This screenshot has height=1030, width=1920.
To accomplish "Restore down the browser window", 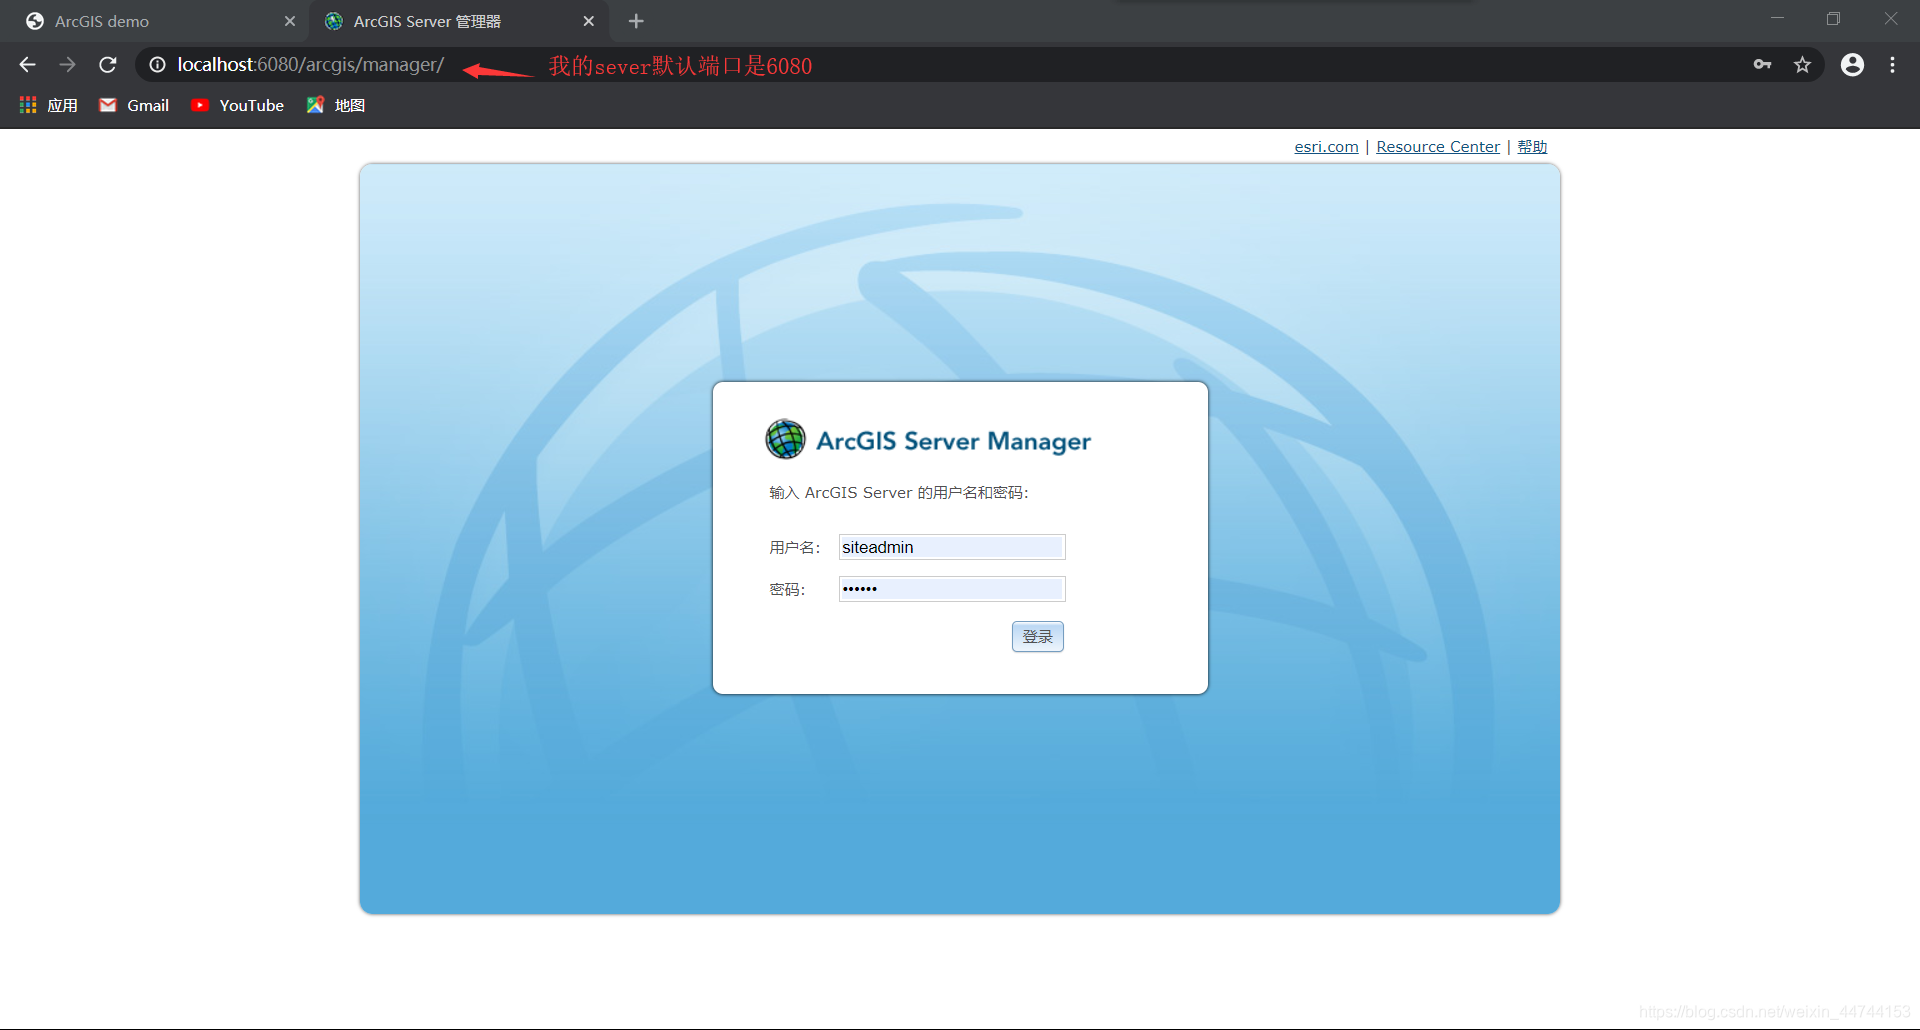I will (x=1833, y=18).
